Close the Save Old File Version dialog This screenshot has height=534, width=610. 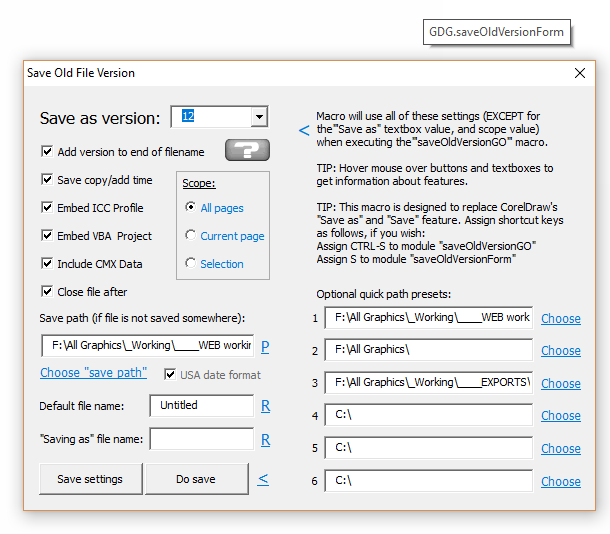pos(580,73)
